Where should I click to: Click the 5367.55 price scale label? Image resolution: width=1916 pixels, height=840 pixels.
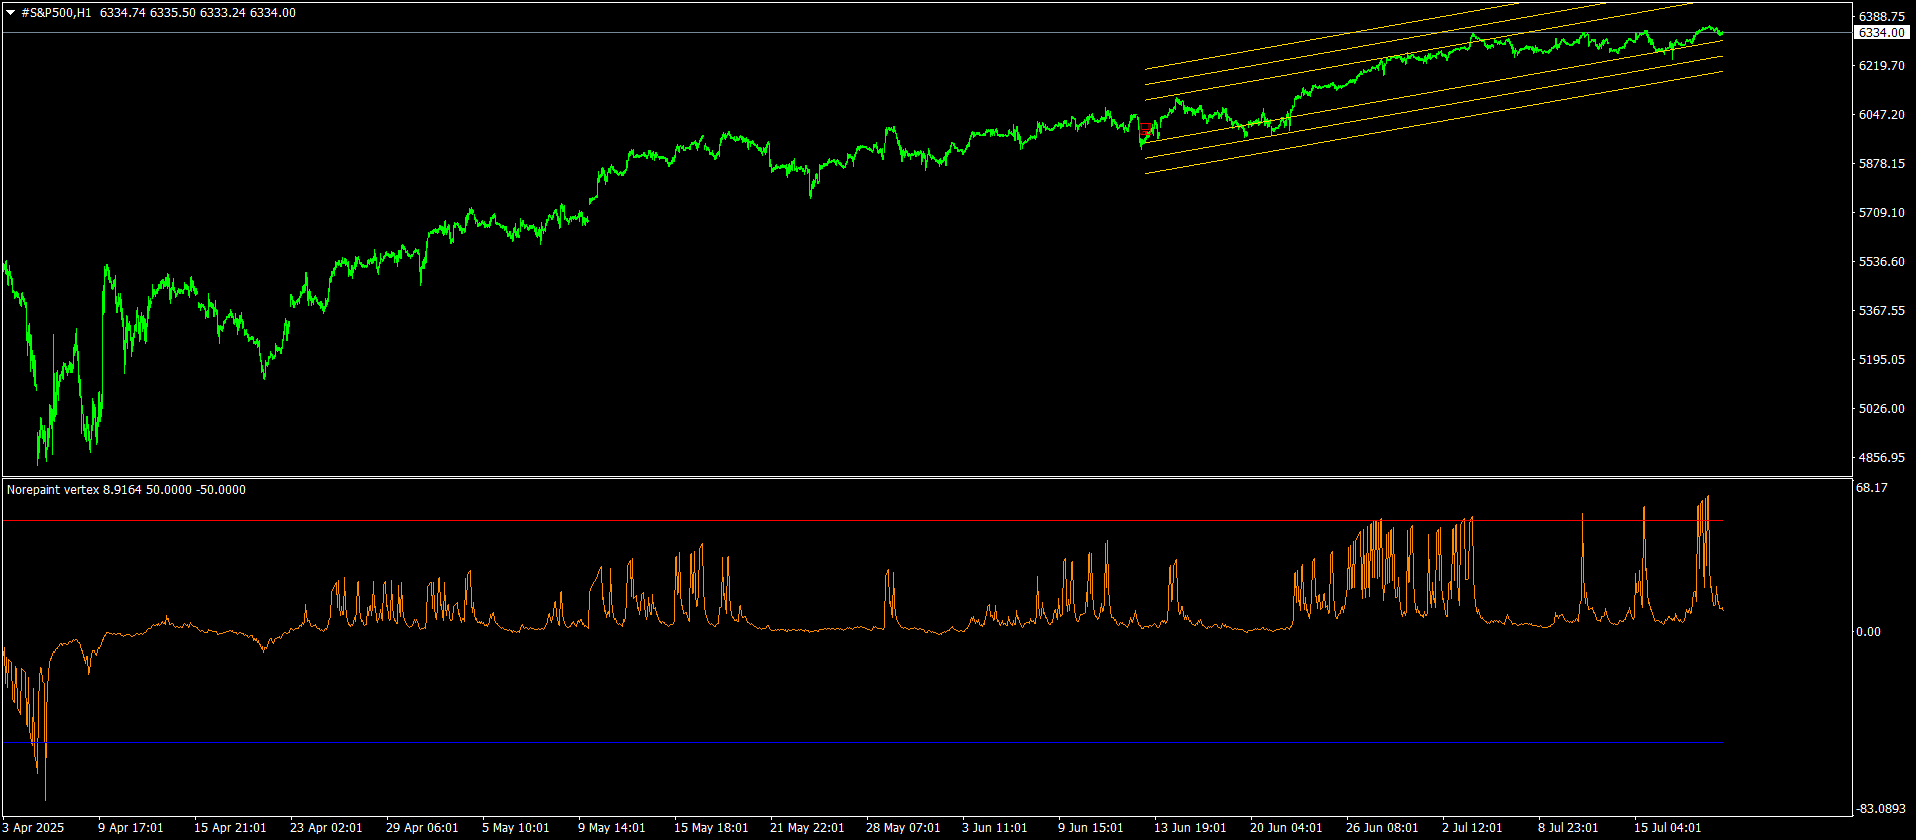pyautogui.click(x=1880, y=311)
